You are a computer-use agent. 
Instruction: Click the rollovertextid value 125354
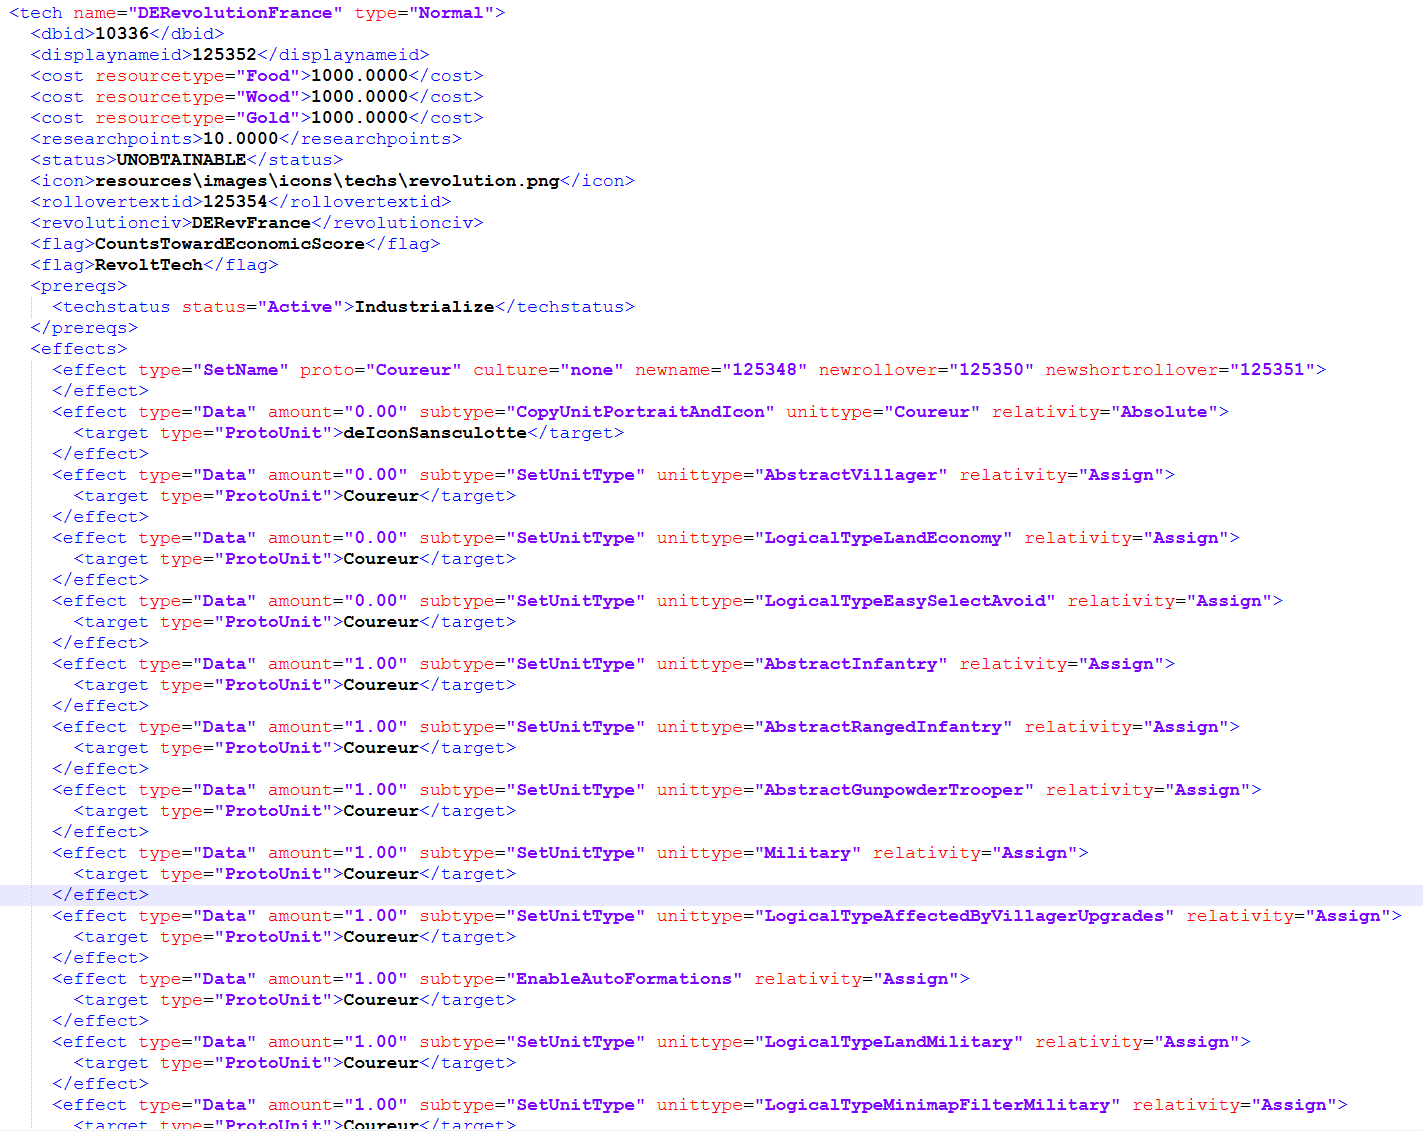coord(235,202)
